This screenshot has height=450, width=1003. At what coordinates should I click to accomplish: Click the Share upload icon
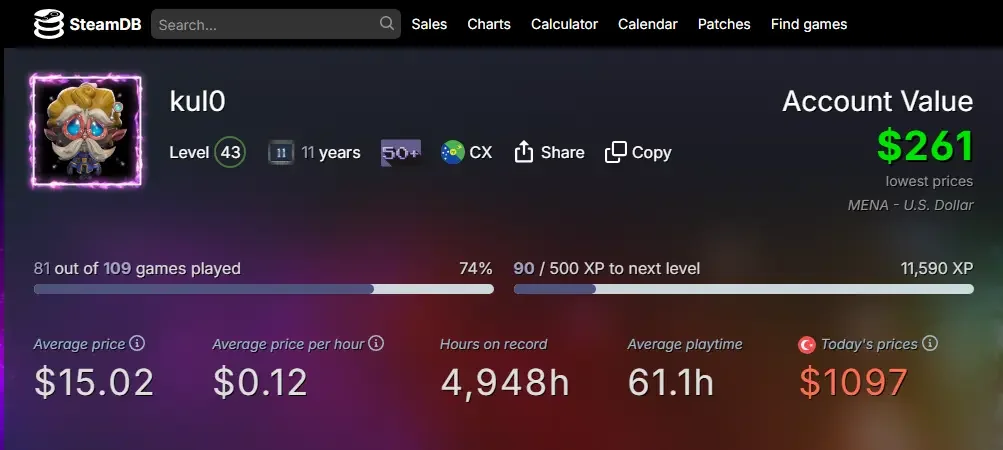pyautogui.click(x=524, y=152)
